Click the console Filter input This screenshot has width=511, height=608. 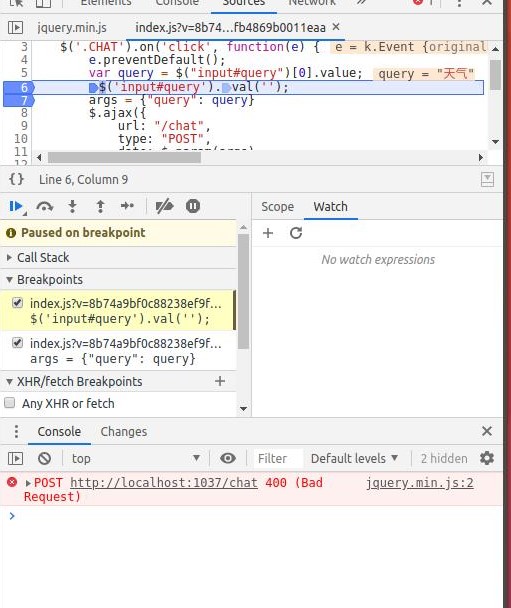pyautogui.click(x=278, y=459)
